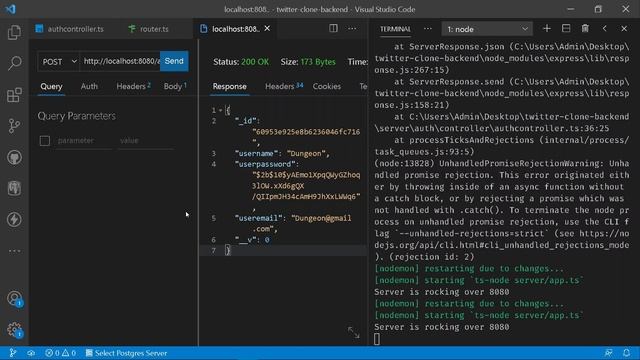640x360 pixels.
Task: Open the Search view in activity bar
Action: (14, 63)
